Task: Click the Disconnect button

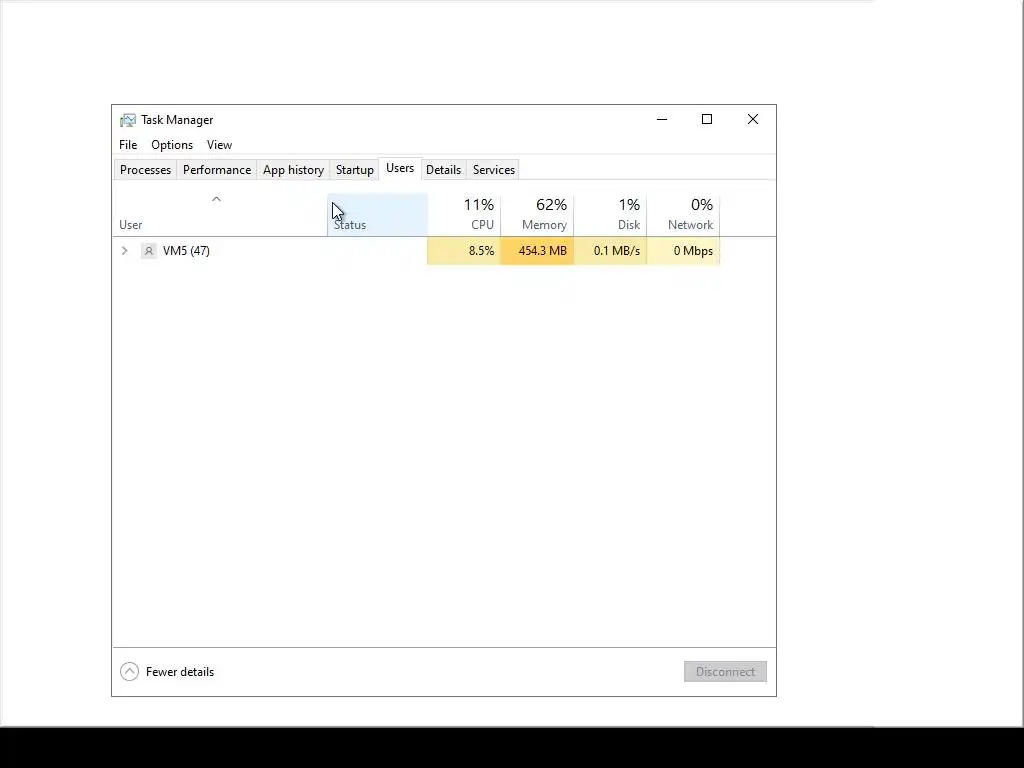Action: pos(725,671)
